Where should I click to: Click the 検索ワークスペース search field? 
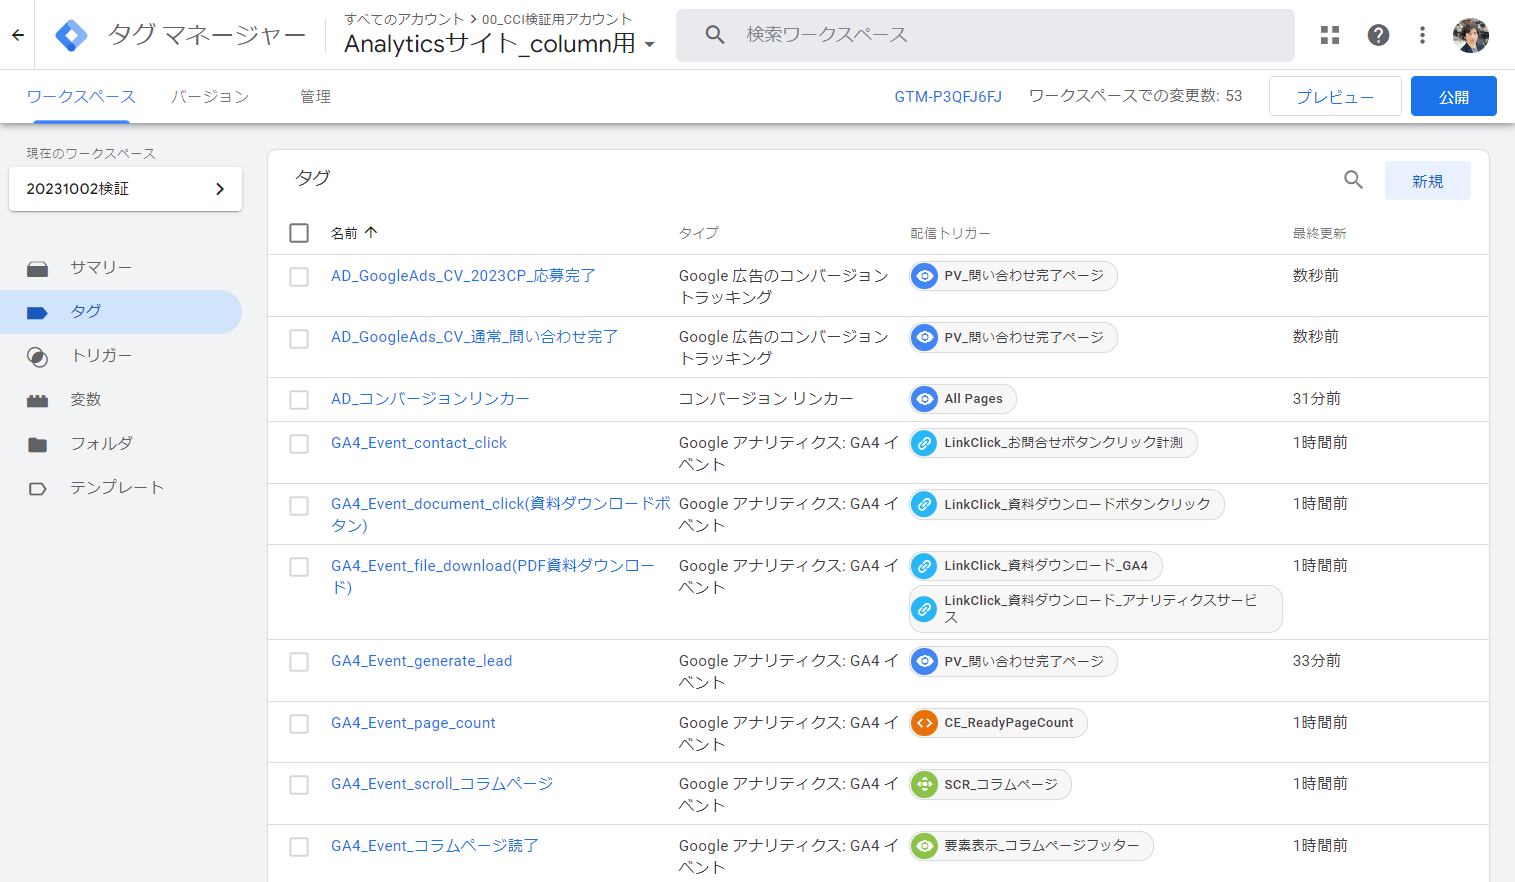[985, 35]
